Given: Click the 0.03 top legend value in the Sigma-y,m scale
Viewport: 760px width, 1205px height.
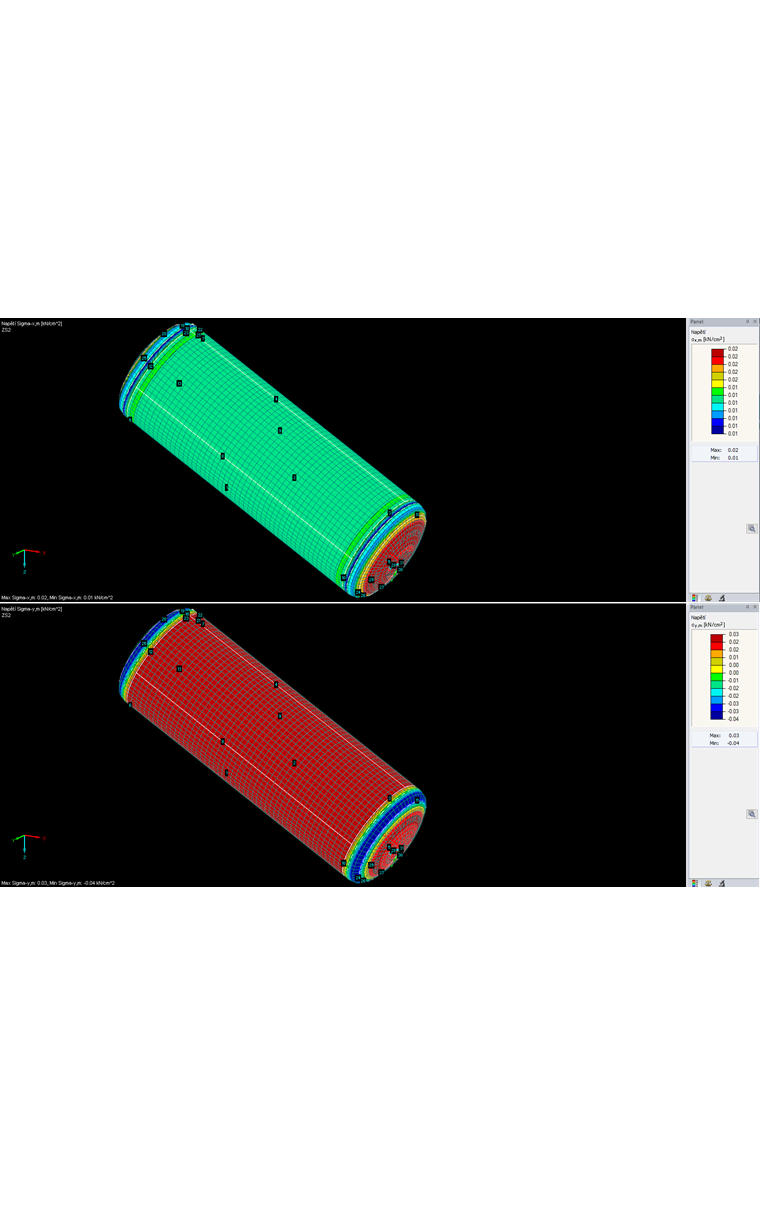Looking at the screenshot, I should pos(733,634).
